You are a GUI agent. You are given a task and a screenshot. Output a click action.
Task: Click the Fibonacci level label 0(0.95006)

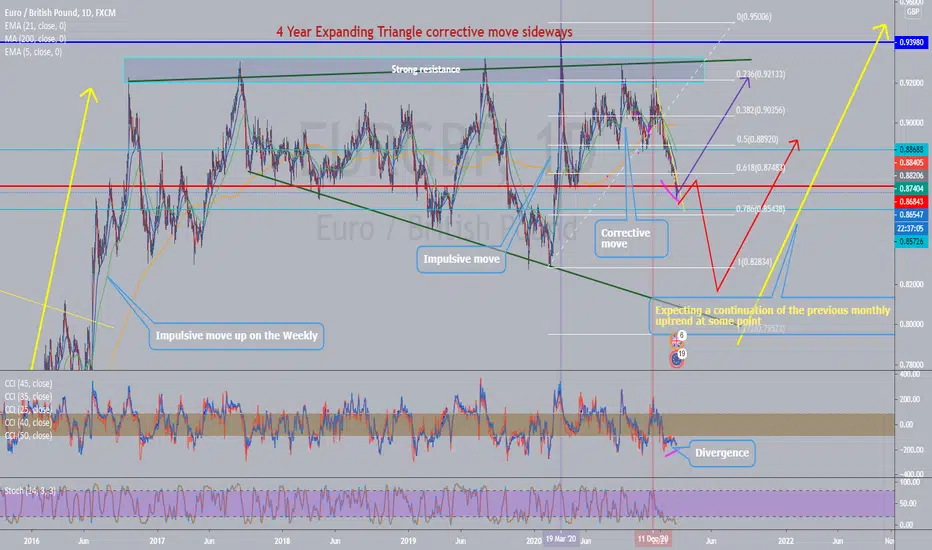pyautogui.click(x=754, y=17)
